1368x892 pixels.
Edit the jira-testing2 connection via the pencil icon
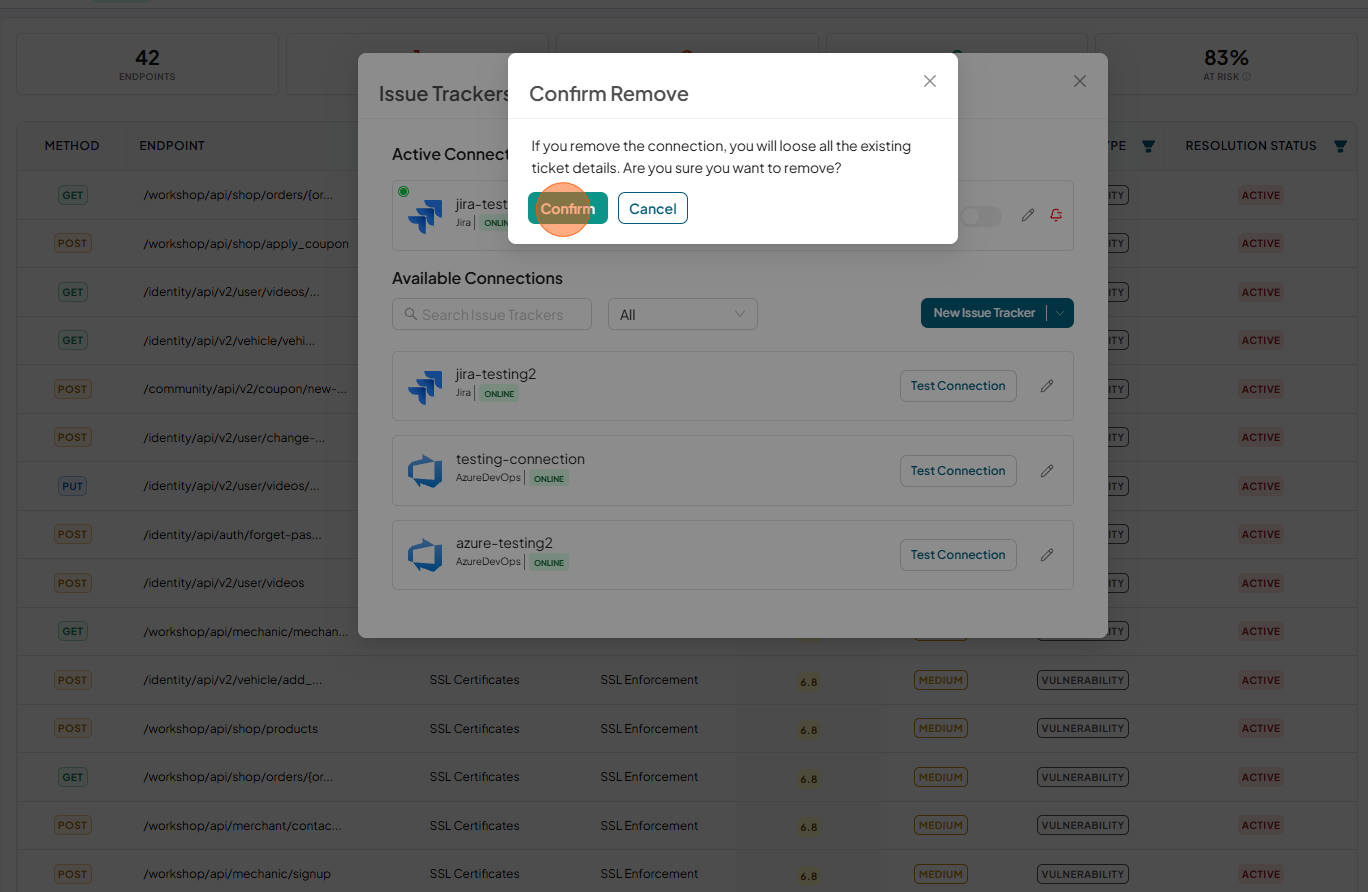[x=1047, y=385]
